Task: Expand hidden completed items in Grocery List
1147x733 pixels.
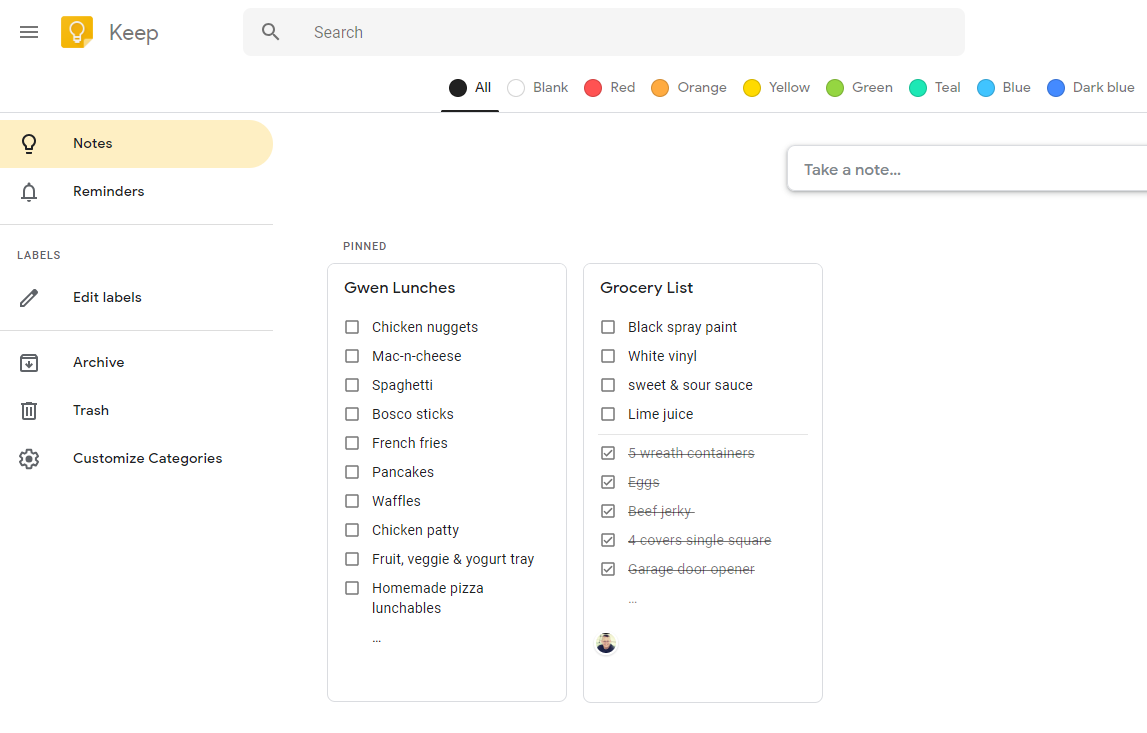Action: click(x=632, y=598)
